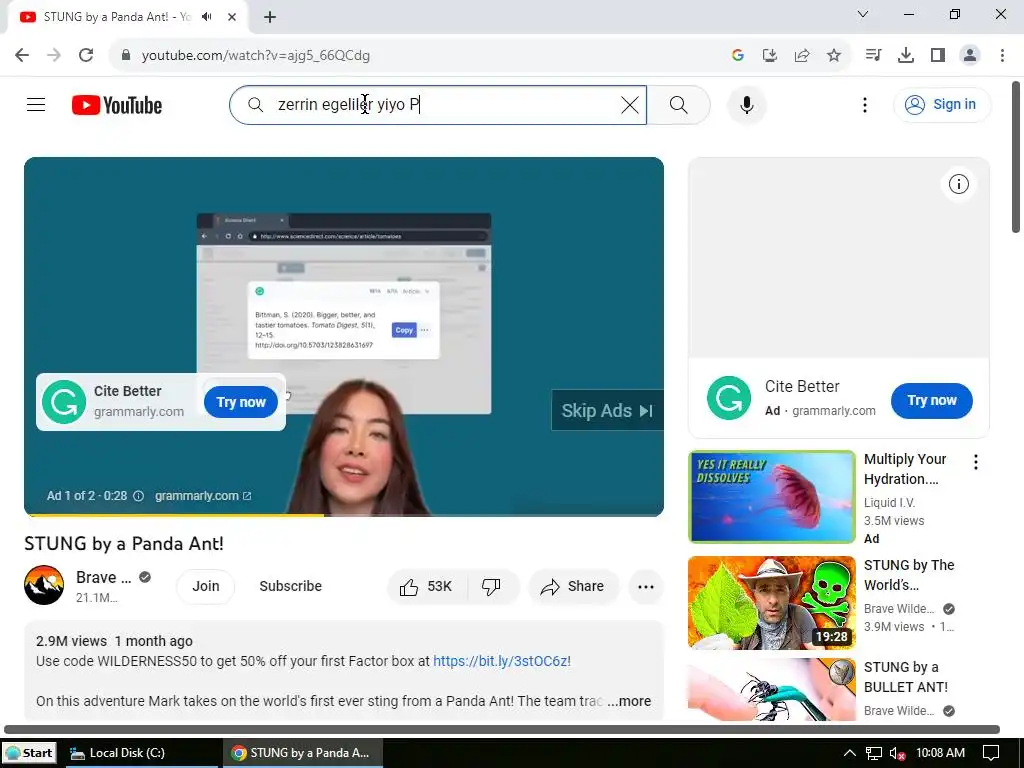Open Multiply Your Hydration ad thumbnail

tap(771, 496)
